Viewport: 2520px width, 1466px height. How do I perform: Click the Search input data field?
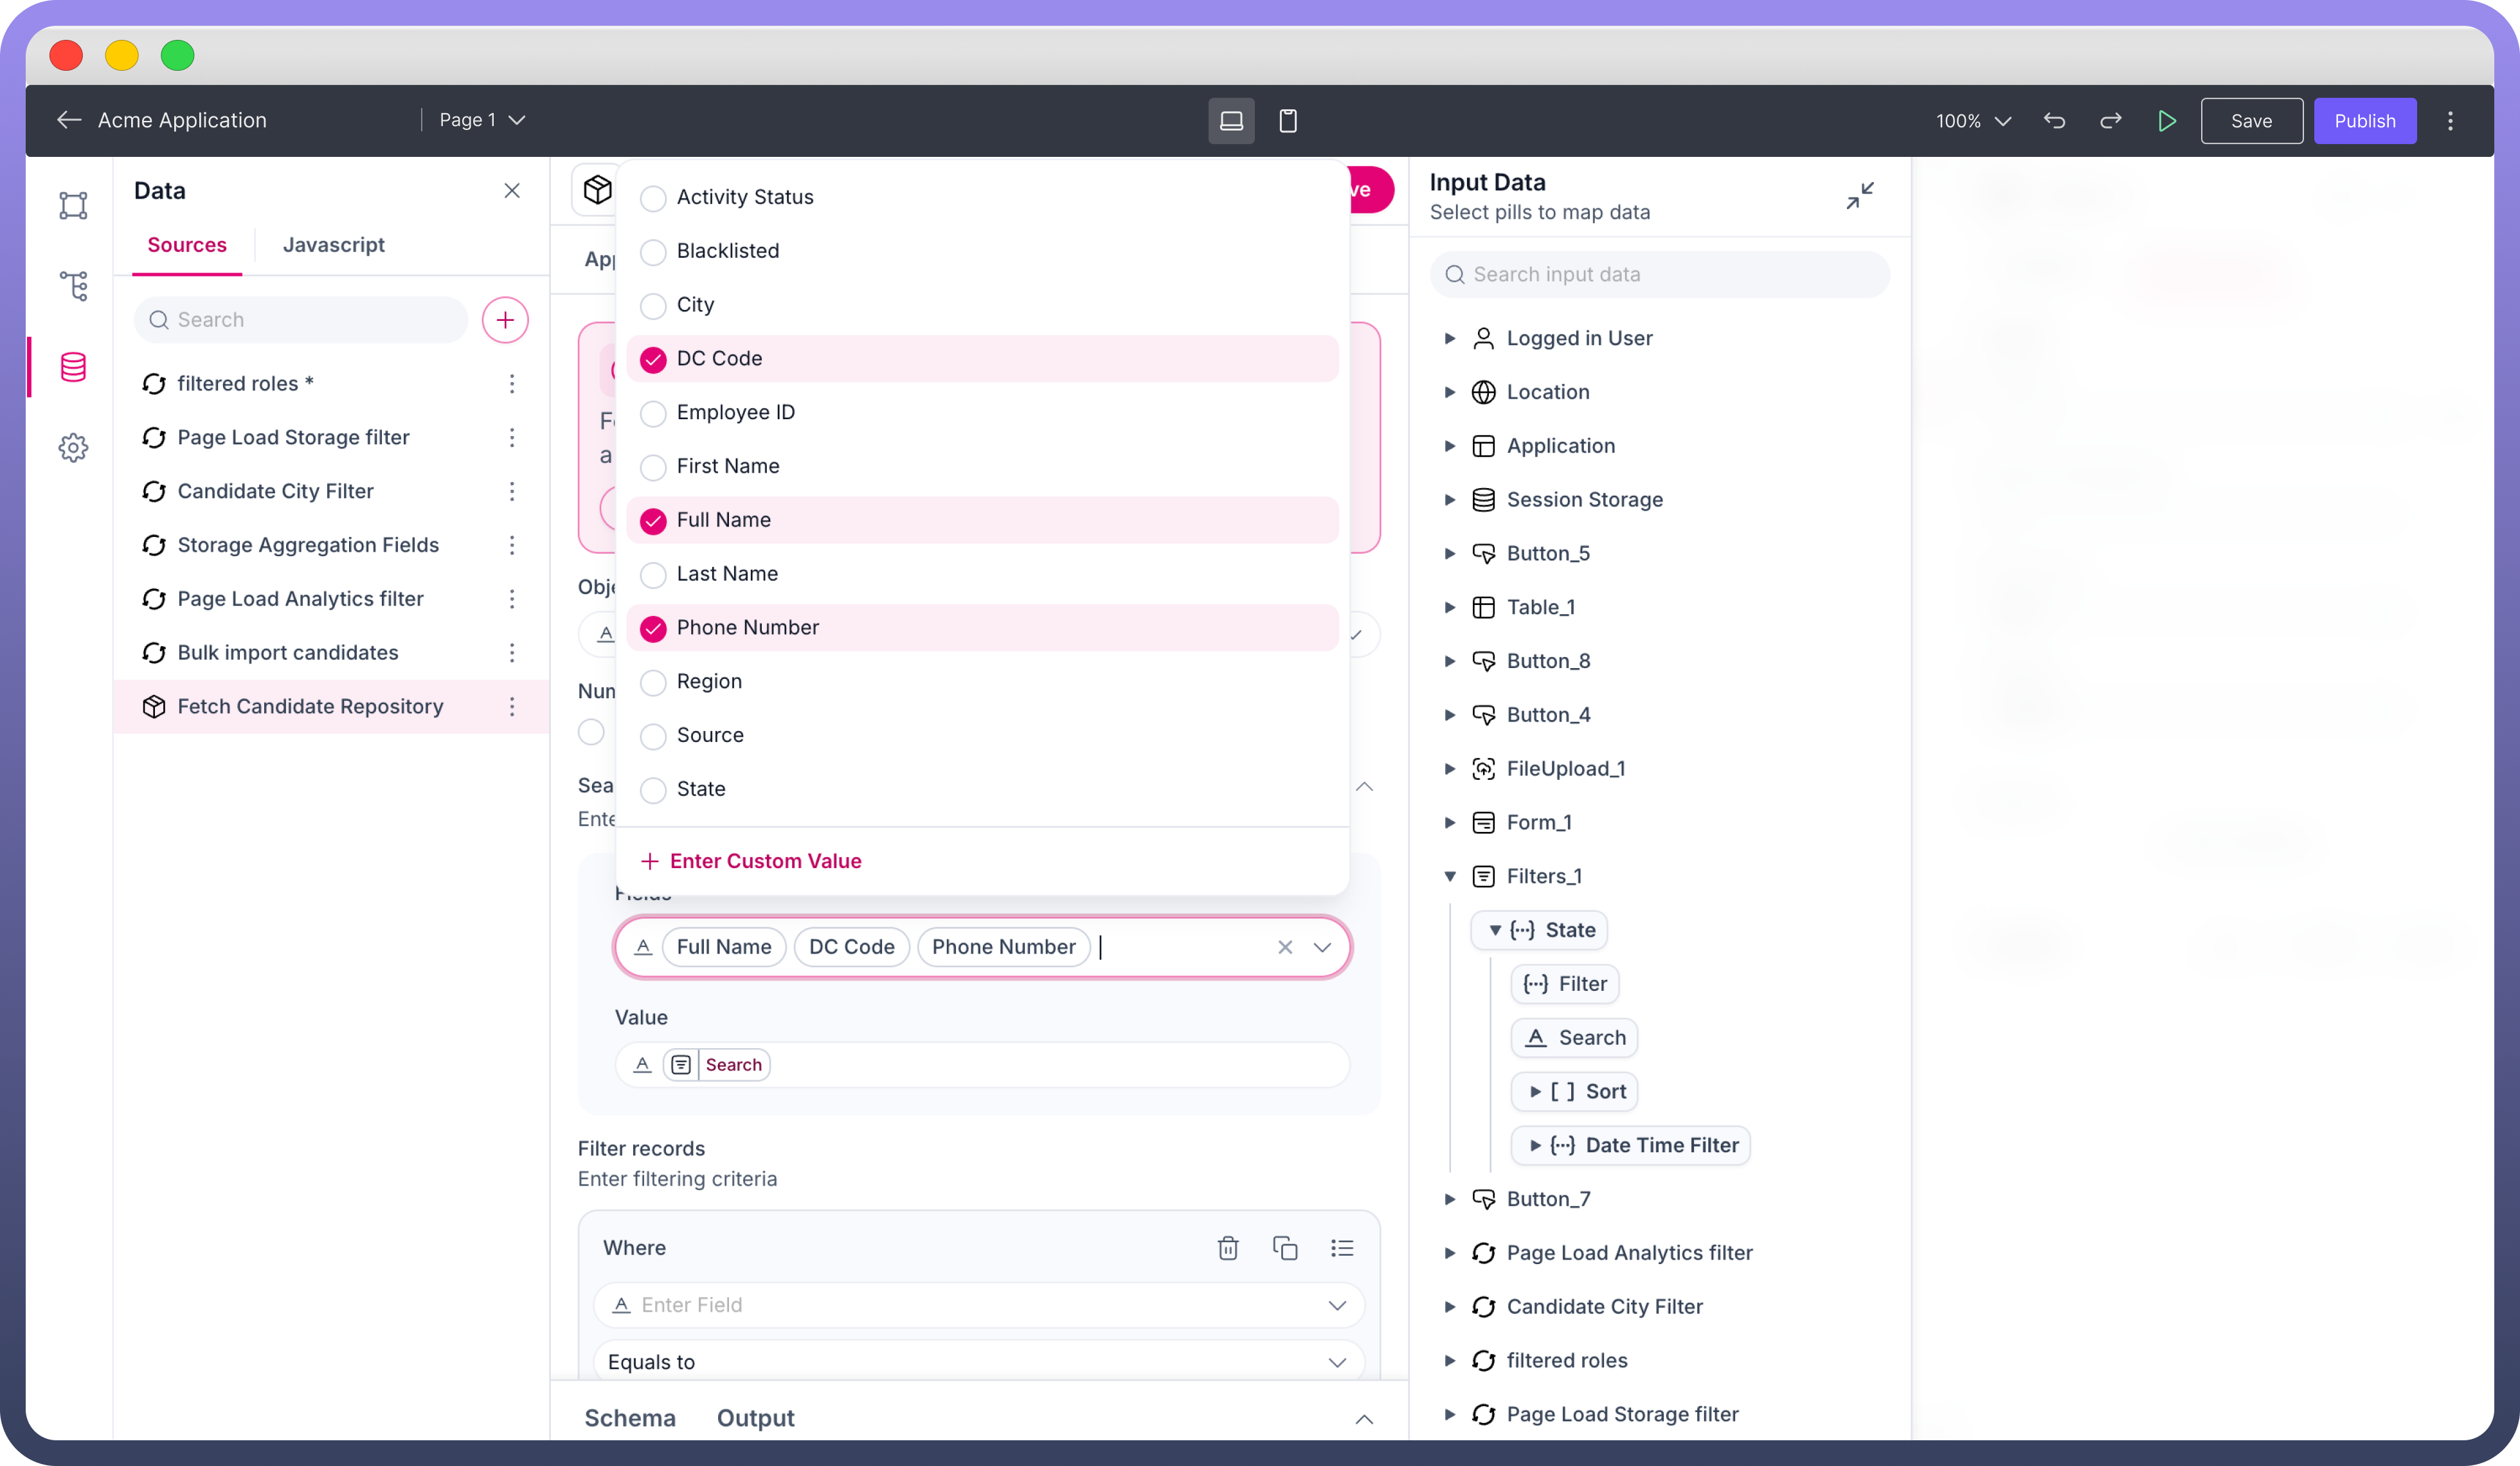(1660, 274)
